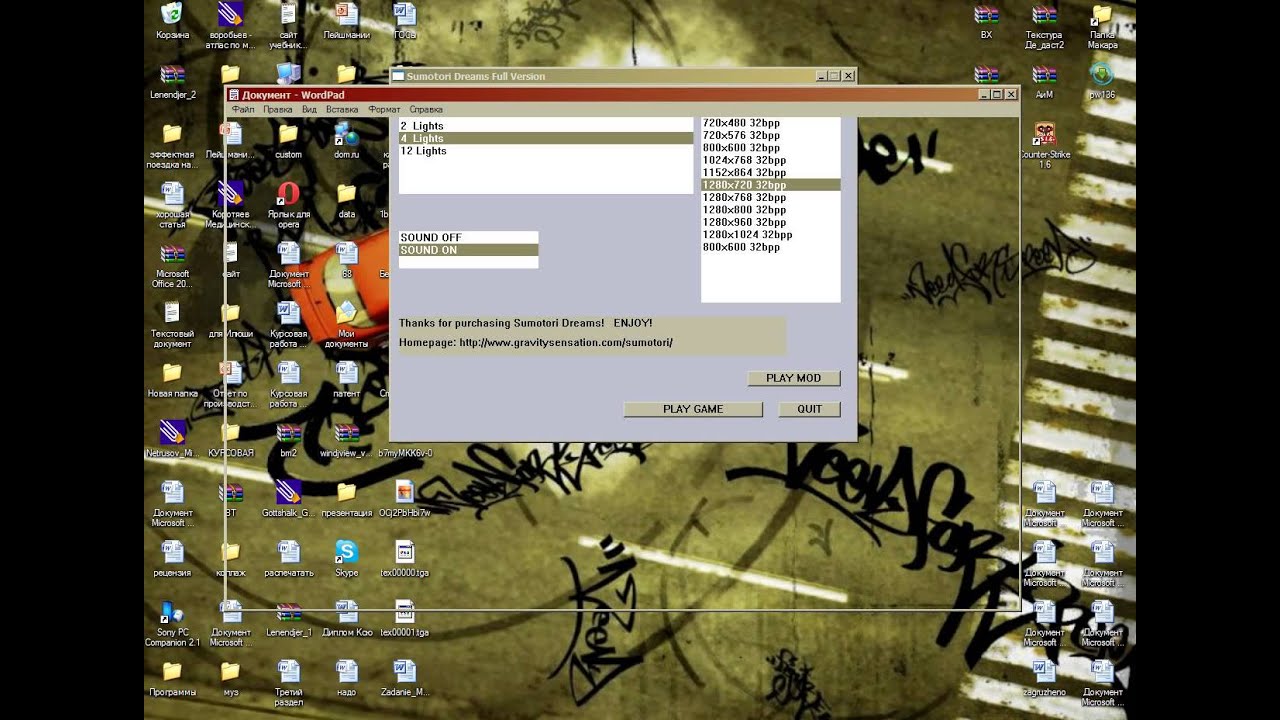The image size is (1280, 720).
Task: Select the Lenendjer_1 archive icon
Action: [288, 612]
